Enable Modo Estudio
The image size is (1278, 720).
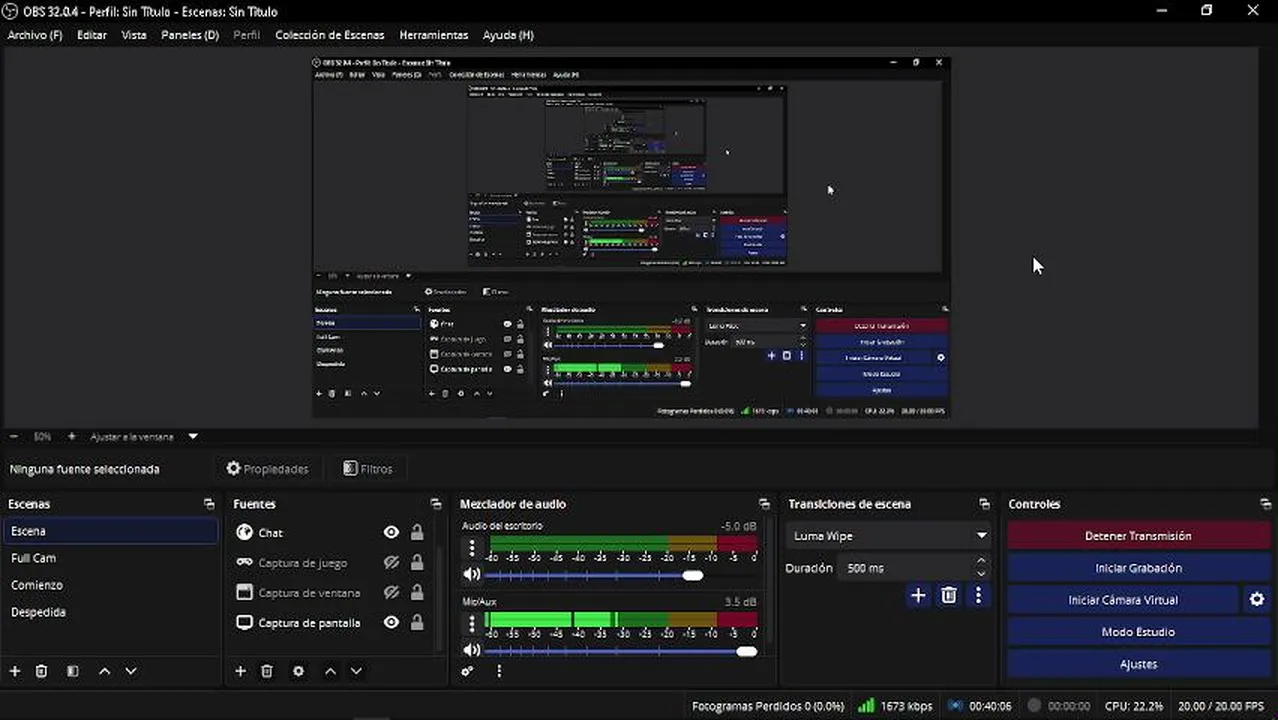point(1138,632)
